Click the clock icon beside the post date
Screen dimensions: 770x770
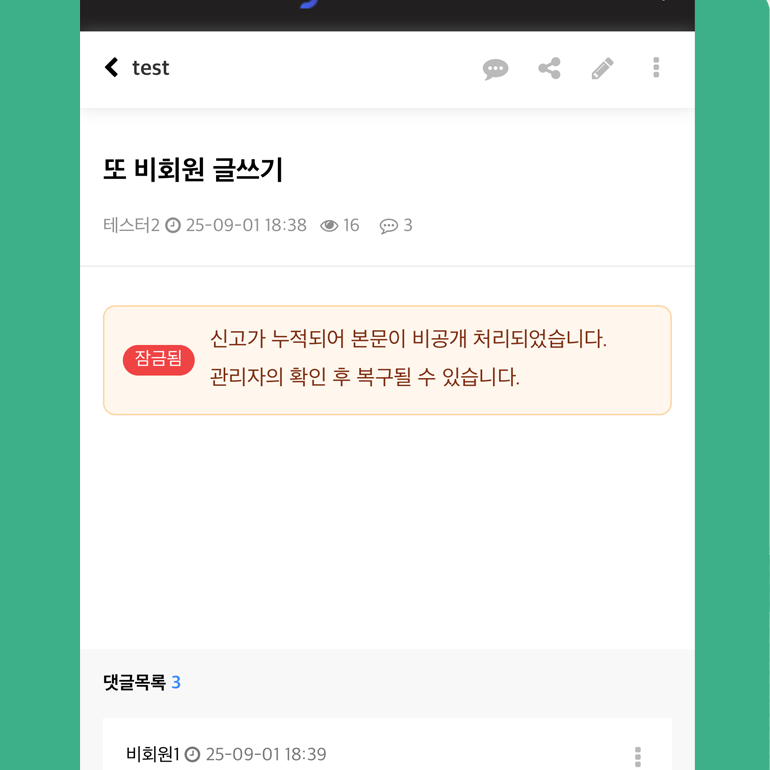[173, 225]
